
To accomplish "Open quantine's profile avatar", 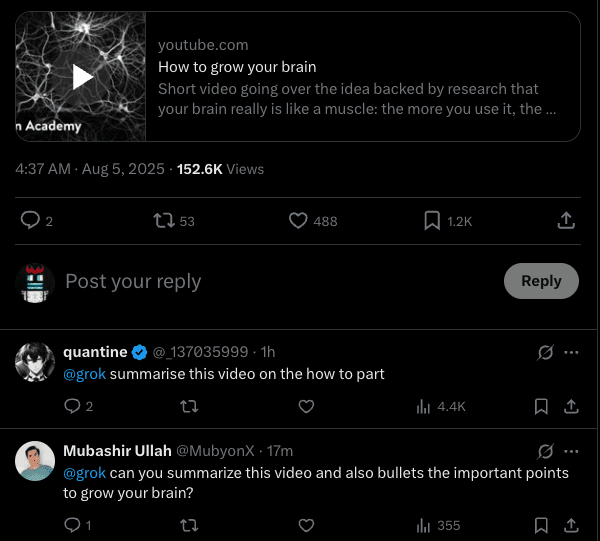I will coord(35,361).
